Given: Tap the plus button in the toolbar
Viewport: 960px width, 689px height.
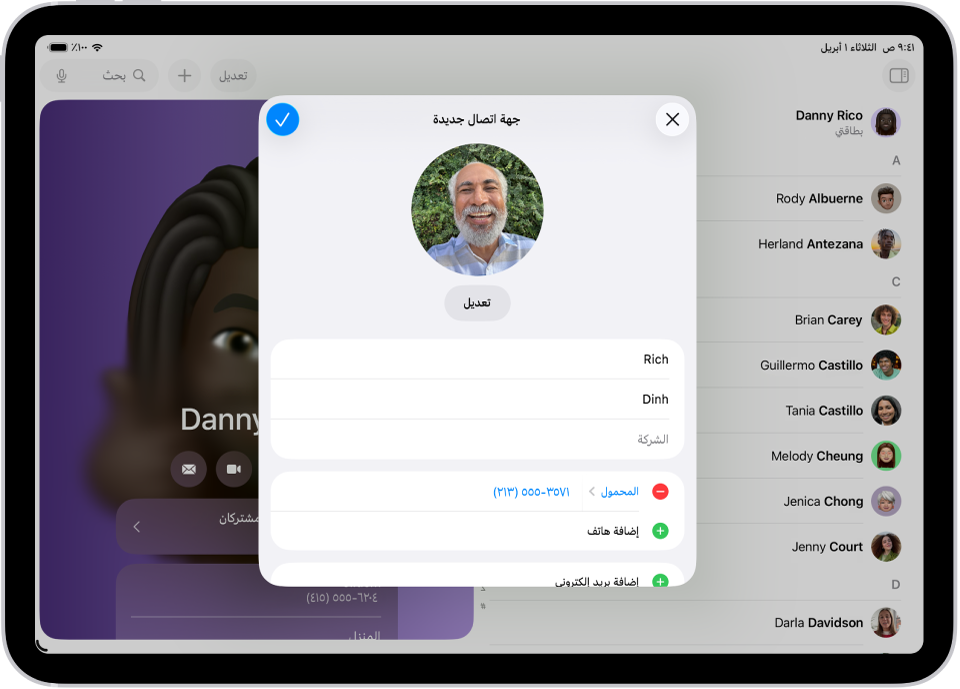Looking at the screenshot, I should 184,75.
